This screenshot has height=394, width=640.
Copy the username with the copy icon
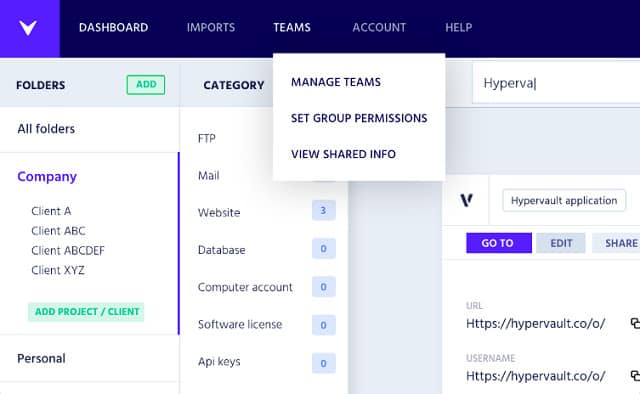(635, 376)
